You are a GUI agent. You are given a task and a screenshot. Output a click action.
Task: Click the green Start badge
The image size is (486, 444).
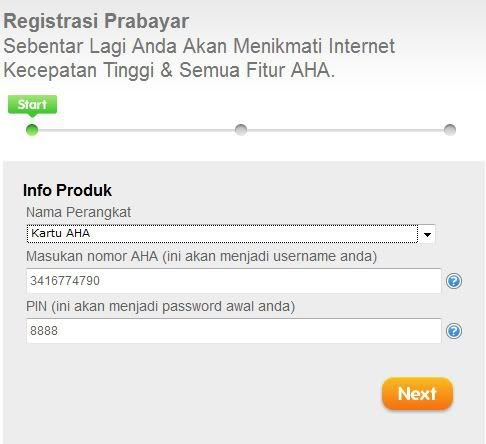32,105
